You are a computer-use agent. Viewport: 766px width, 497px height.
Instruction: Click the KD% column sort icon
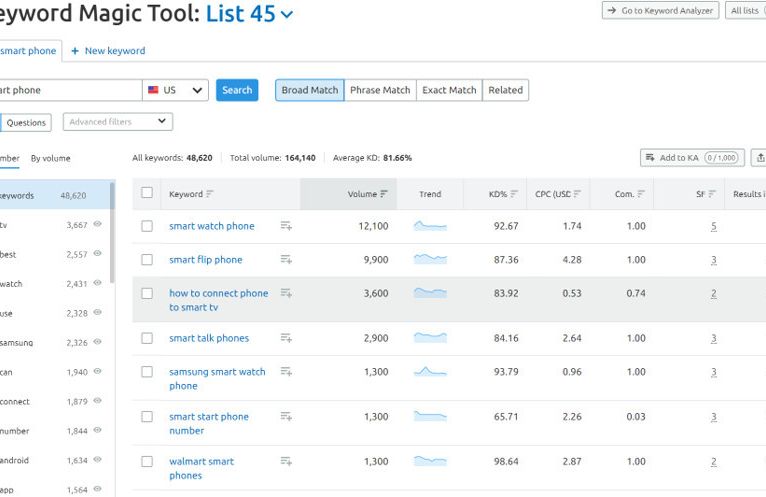pos(515,194)
